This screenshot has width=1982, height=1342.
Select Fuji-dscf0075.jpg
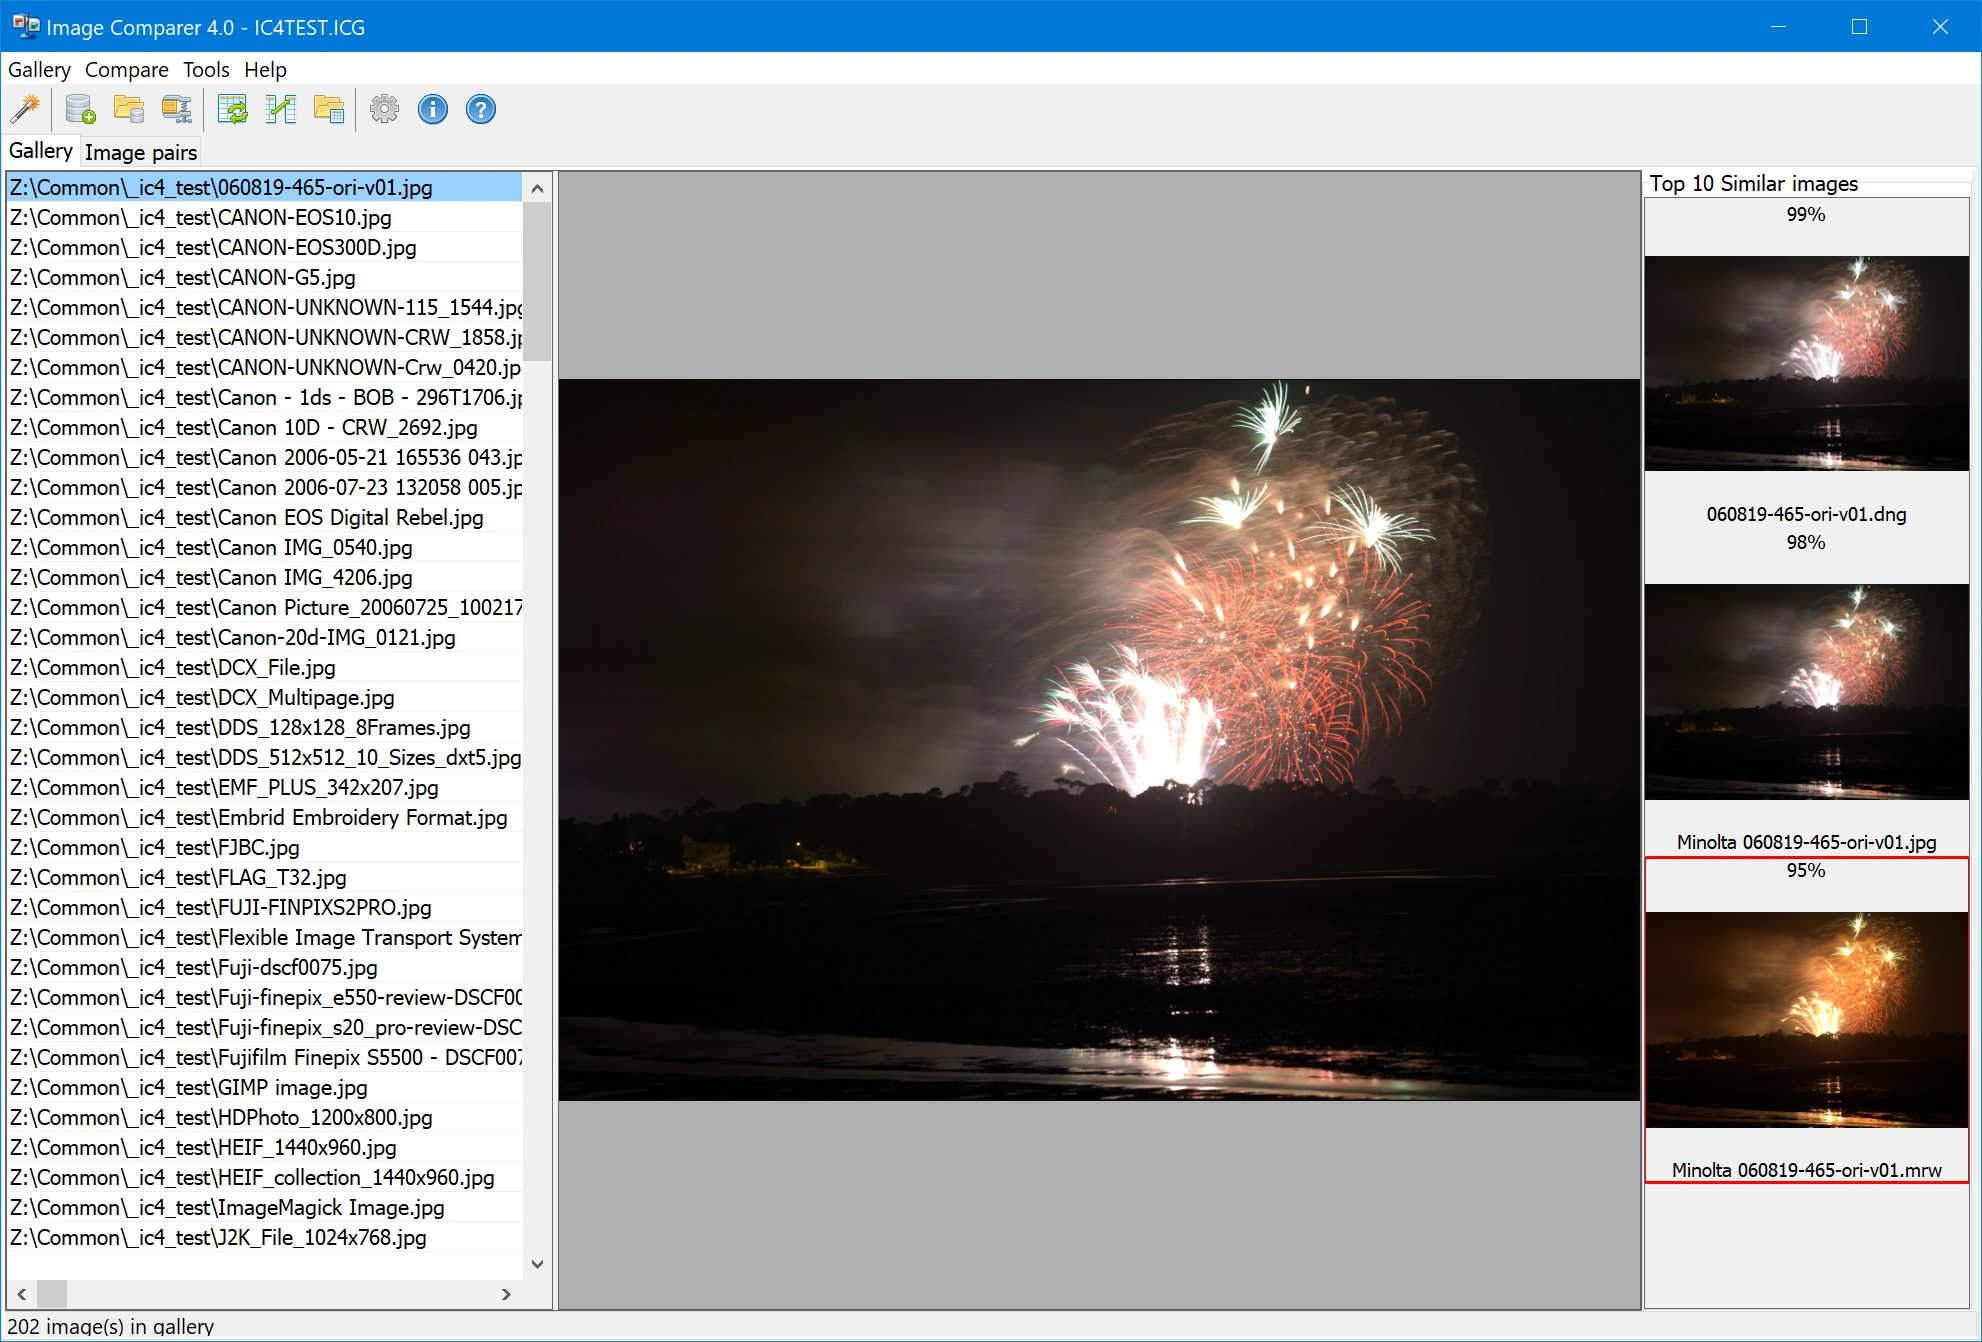[x=264, y=967]
